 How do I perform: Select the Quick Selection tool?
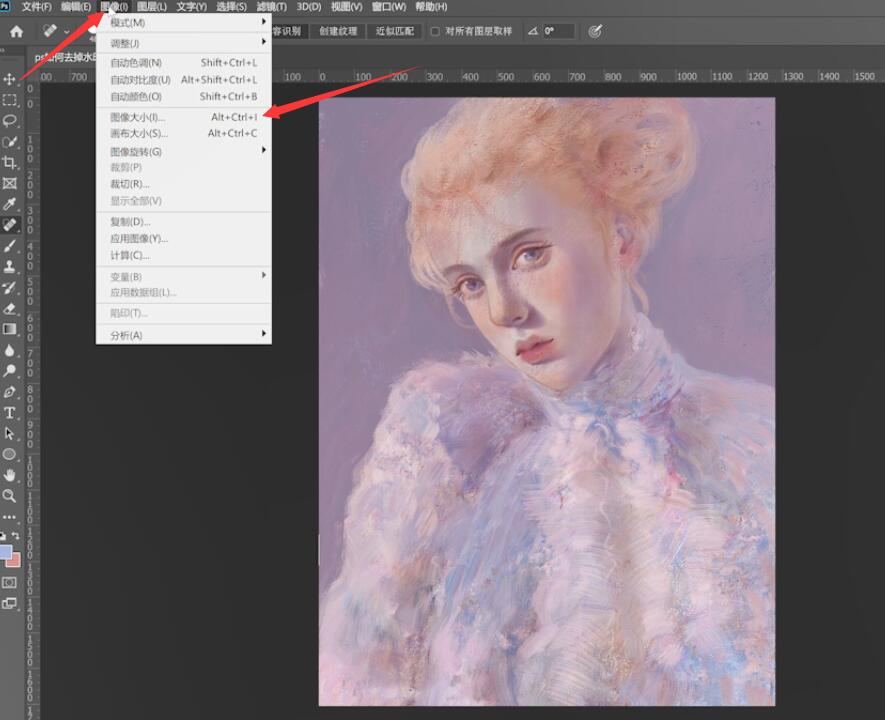(x=10, y=142)
